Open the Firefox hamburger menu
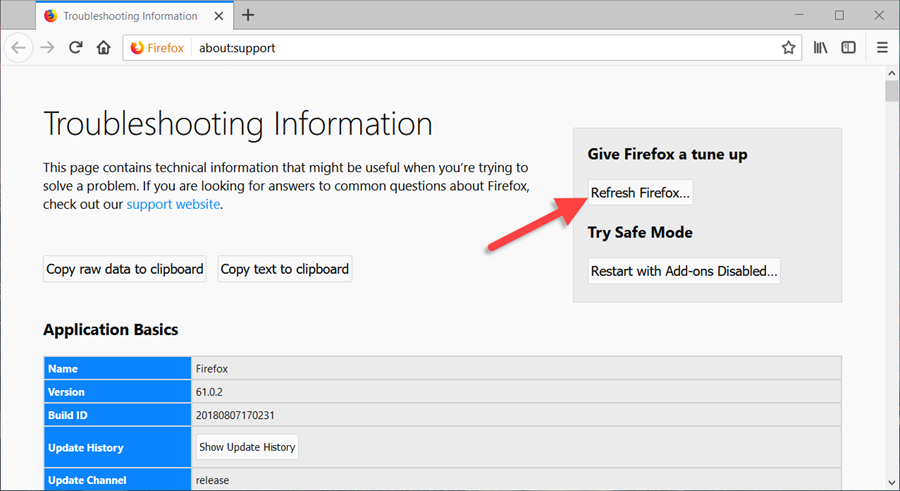This screenshot has width=900, height=491. pyautogui.click(x=882, y=48)
